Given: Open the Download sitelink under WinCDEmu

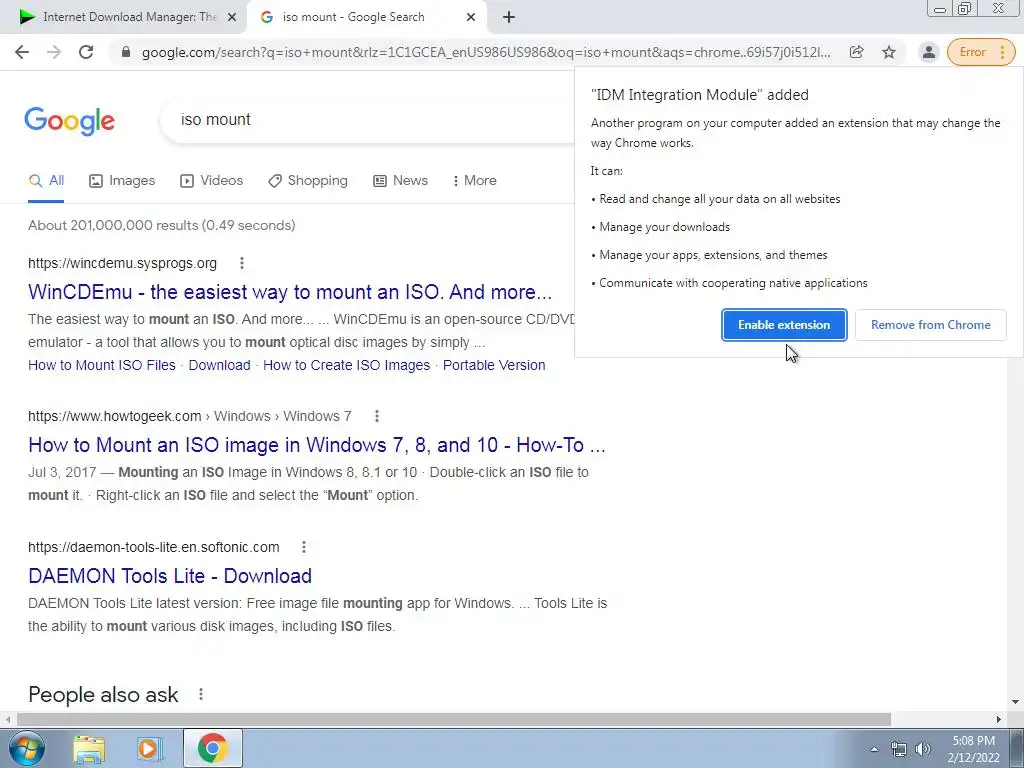Looking at the screenshot, I should click(219, 365).
